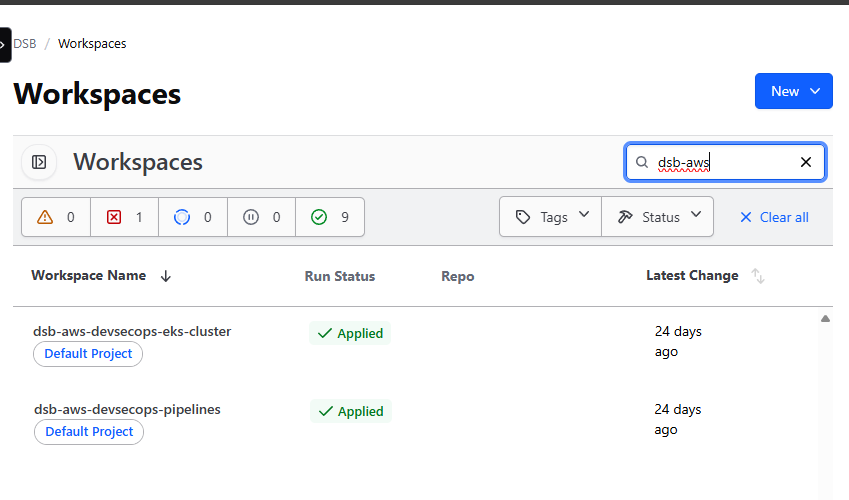Sort by Workspace Name arrow
849x500 pixels.
(x=166, y=276)
